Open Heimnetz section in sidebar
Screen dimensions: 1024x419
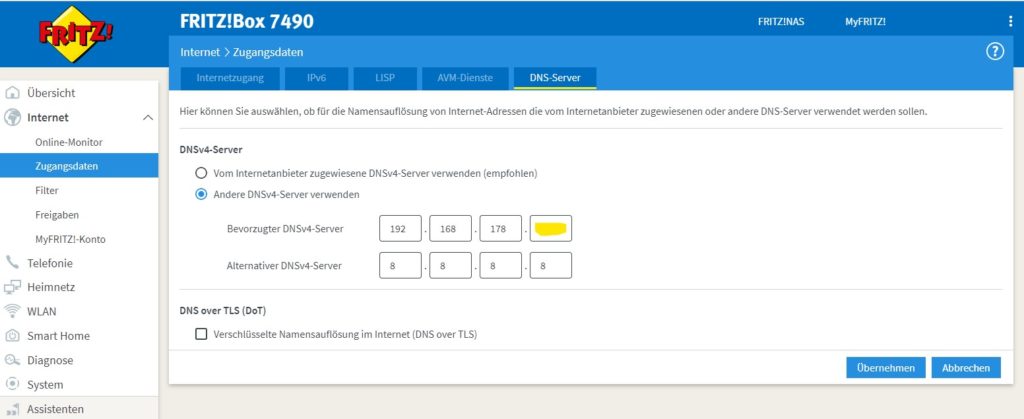click(x=50, y=287)
